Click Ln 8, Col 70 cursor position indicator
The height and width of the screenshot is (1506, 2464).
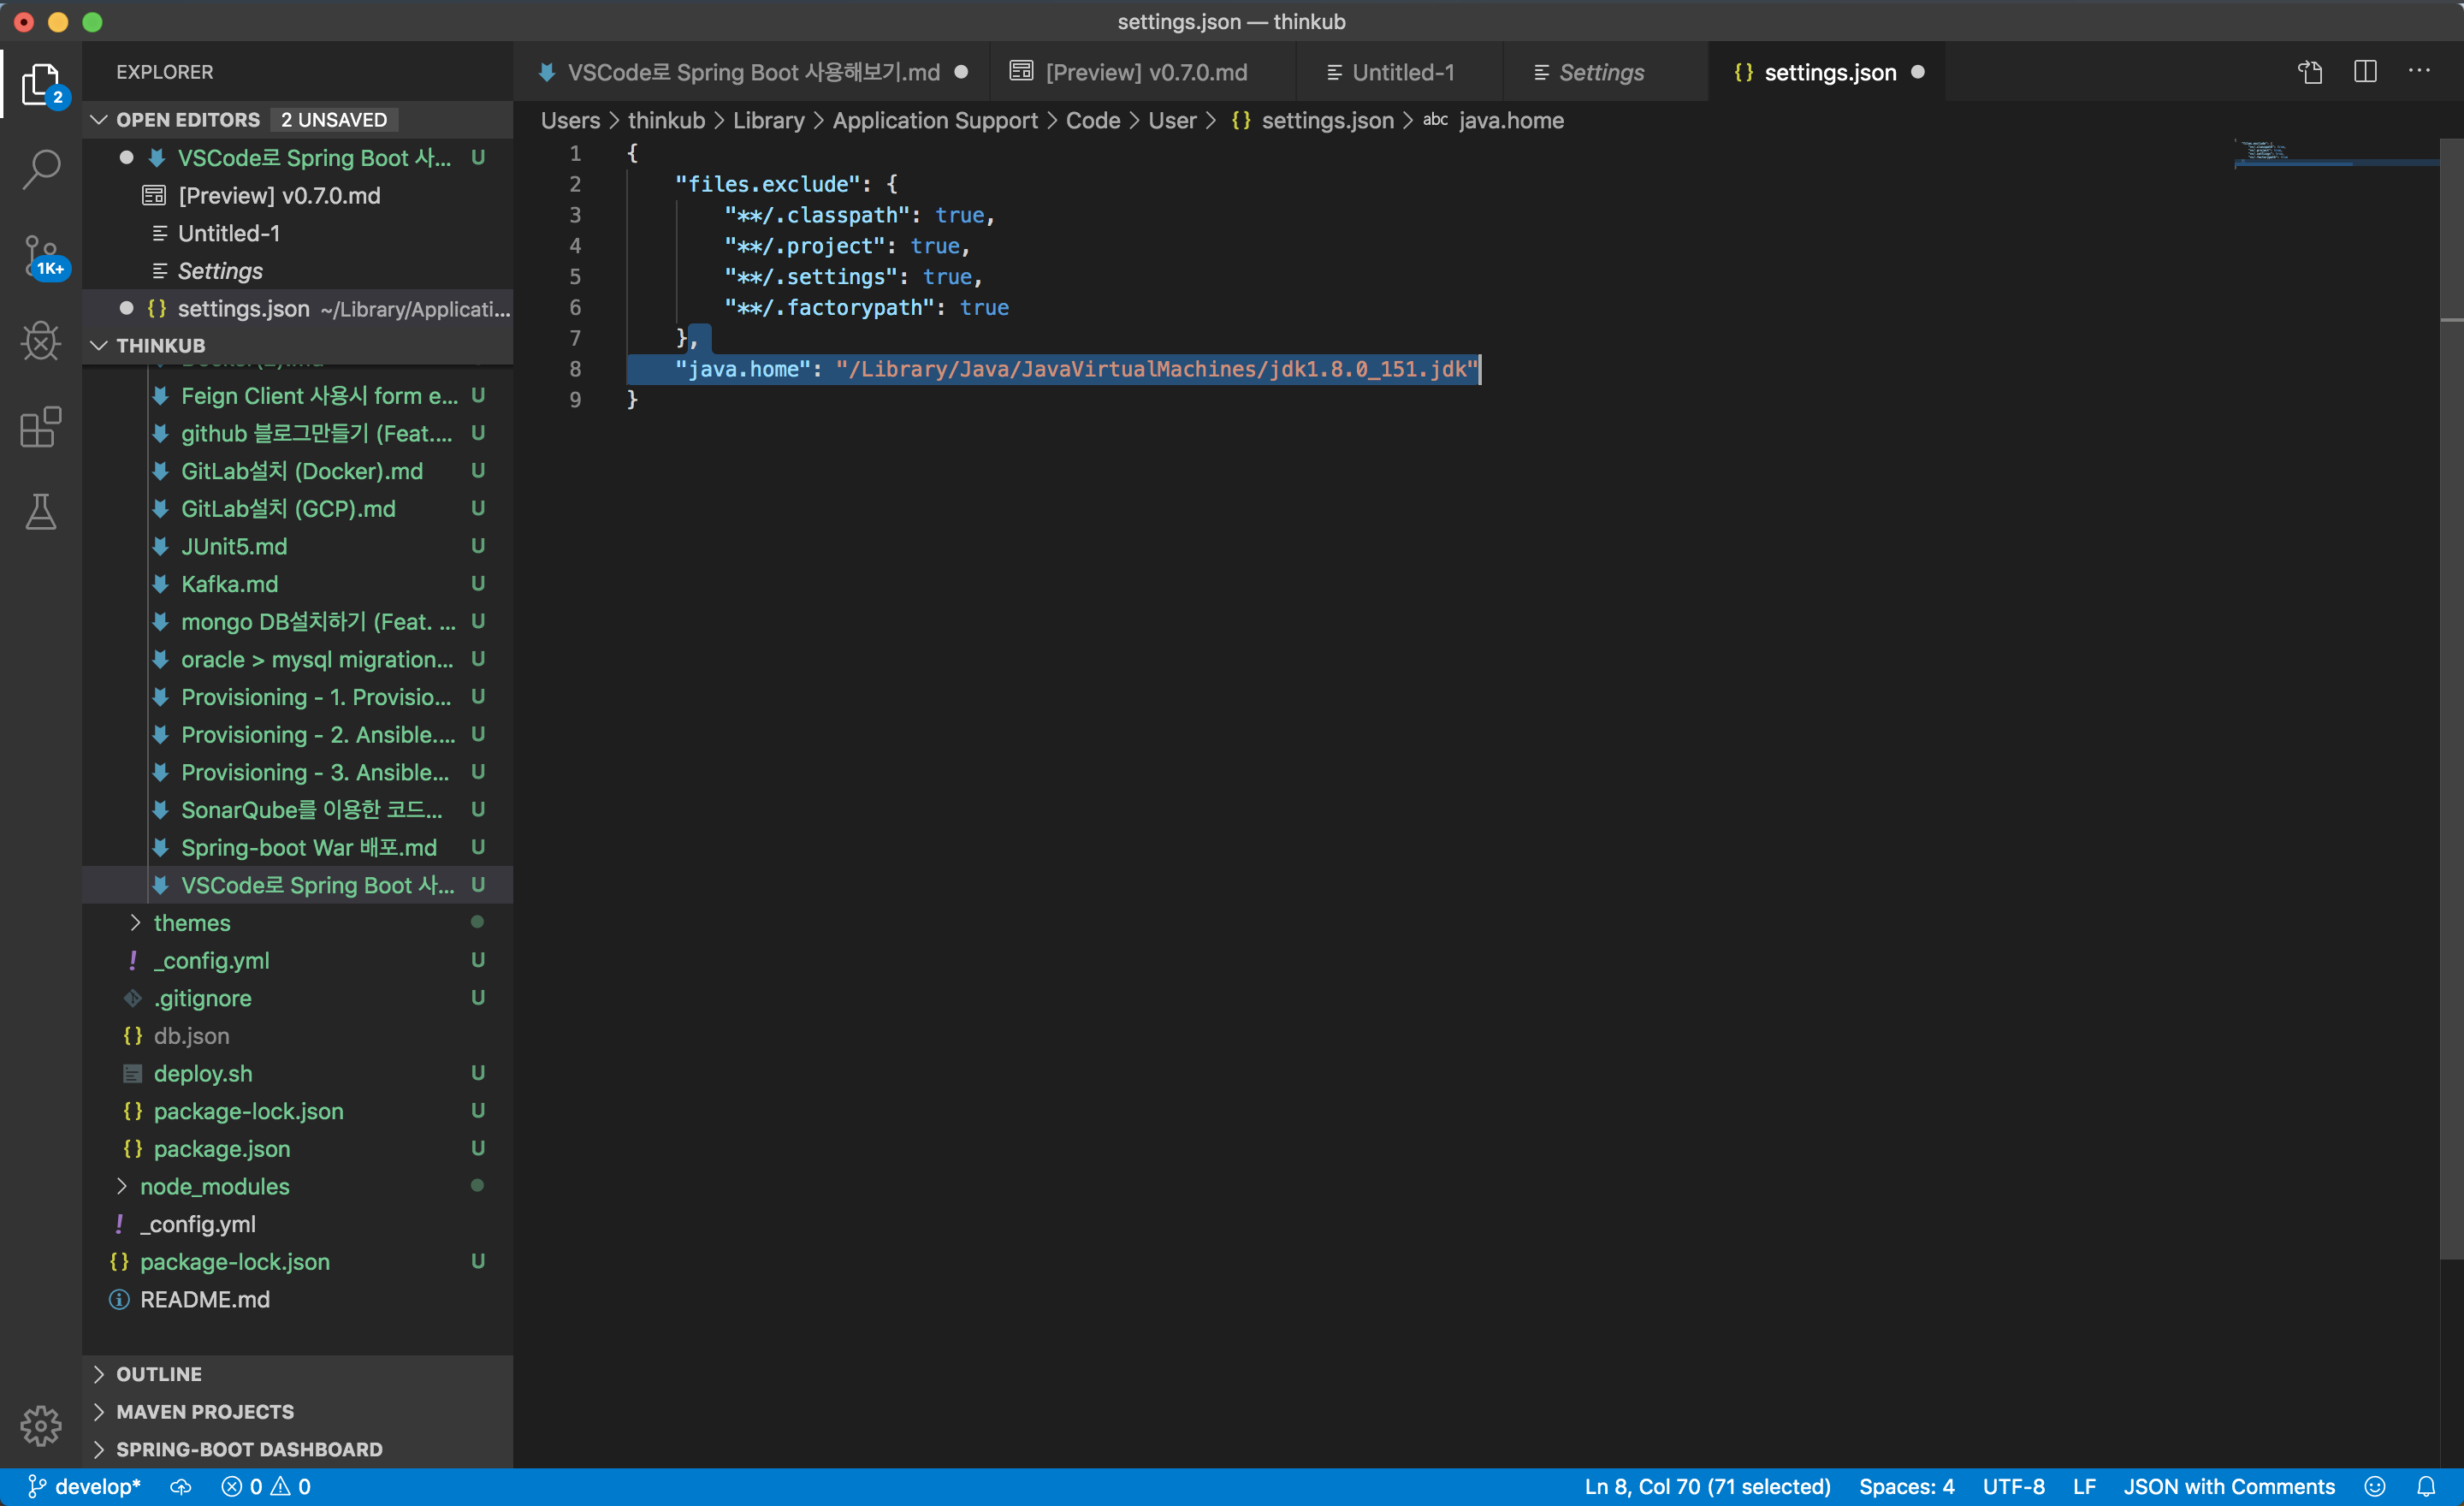[x=1707, y=1486]
